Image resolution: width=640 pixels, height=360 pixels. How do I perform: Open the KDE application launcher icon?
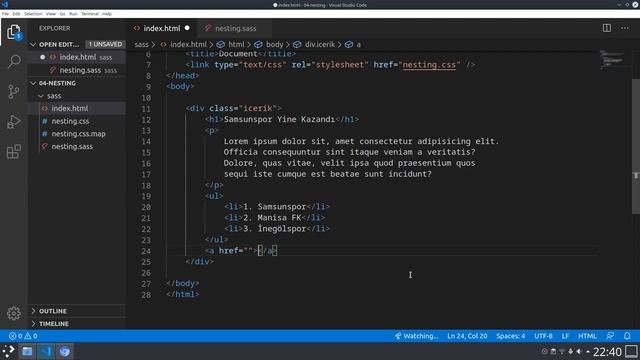(9, 351)
